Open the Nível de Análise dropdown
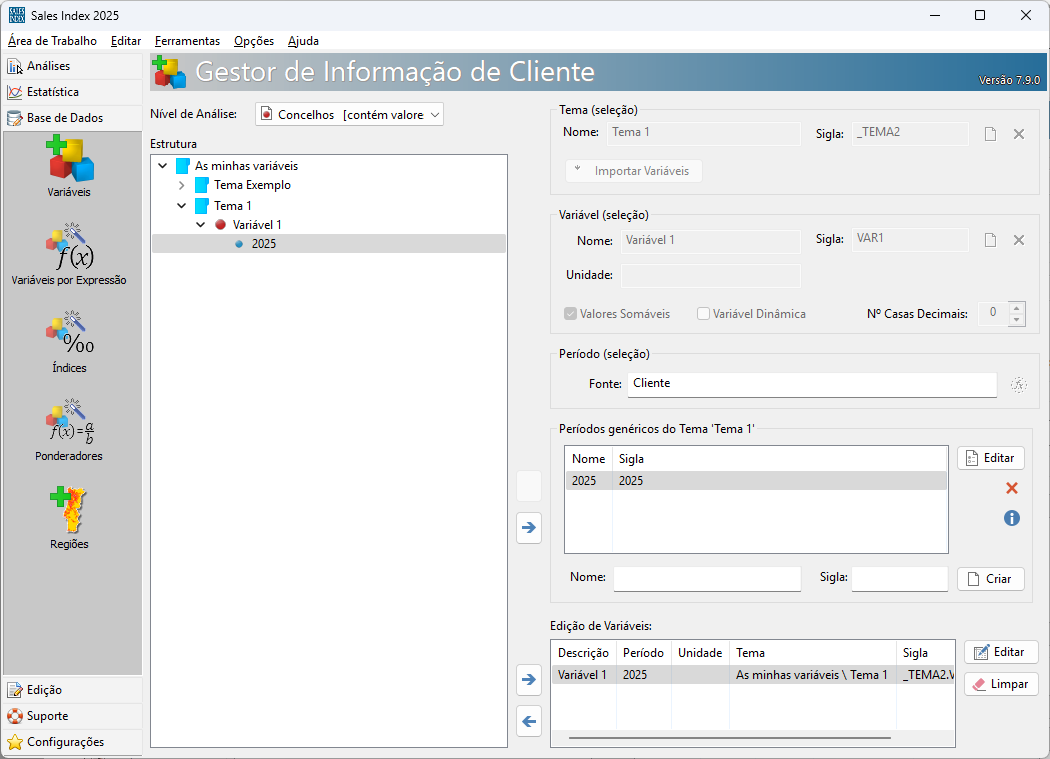This screenshot has width=1050, height=759. click(x=349, y=115)
